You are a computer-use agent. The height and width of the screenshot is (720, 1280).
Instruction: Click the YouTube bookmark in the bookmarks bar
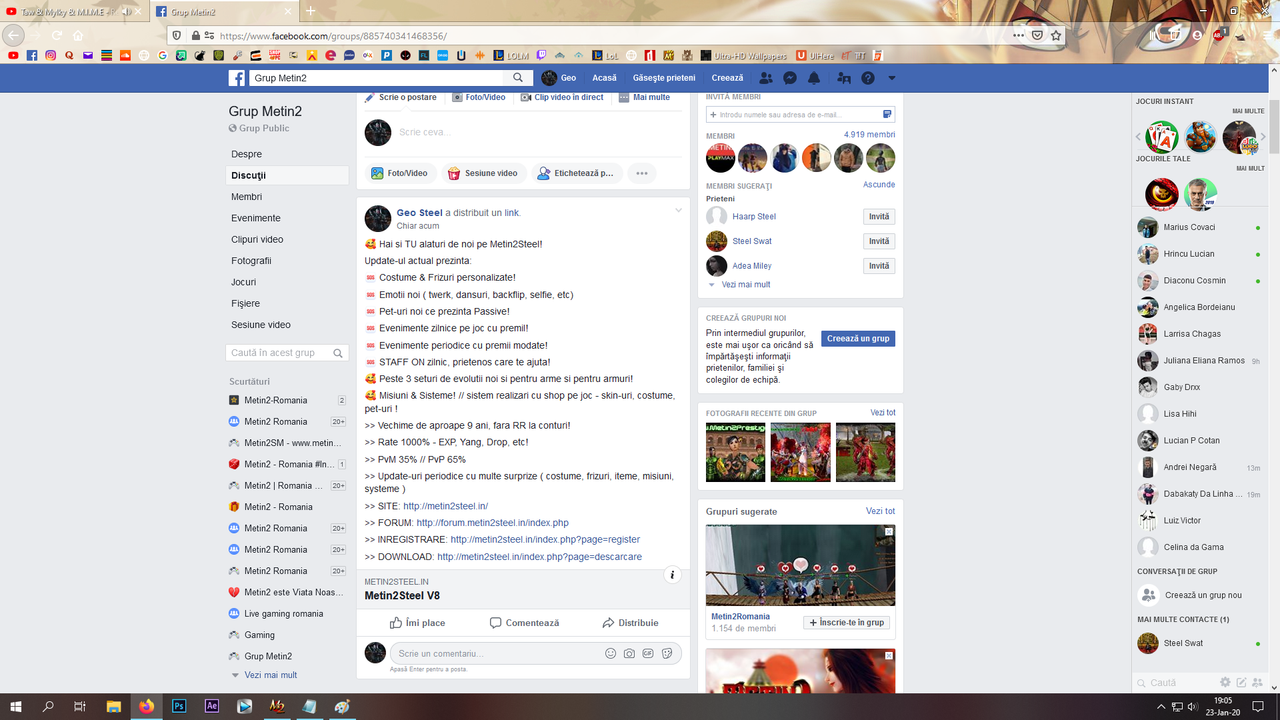(x=13, y=55)
